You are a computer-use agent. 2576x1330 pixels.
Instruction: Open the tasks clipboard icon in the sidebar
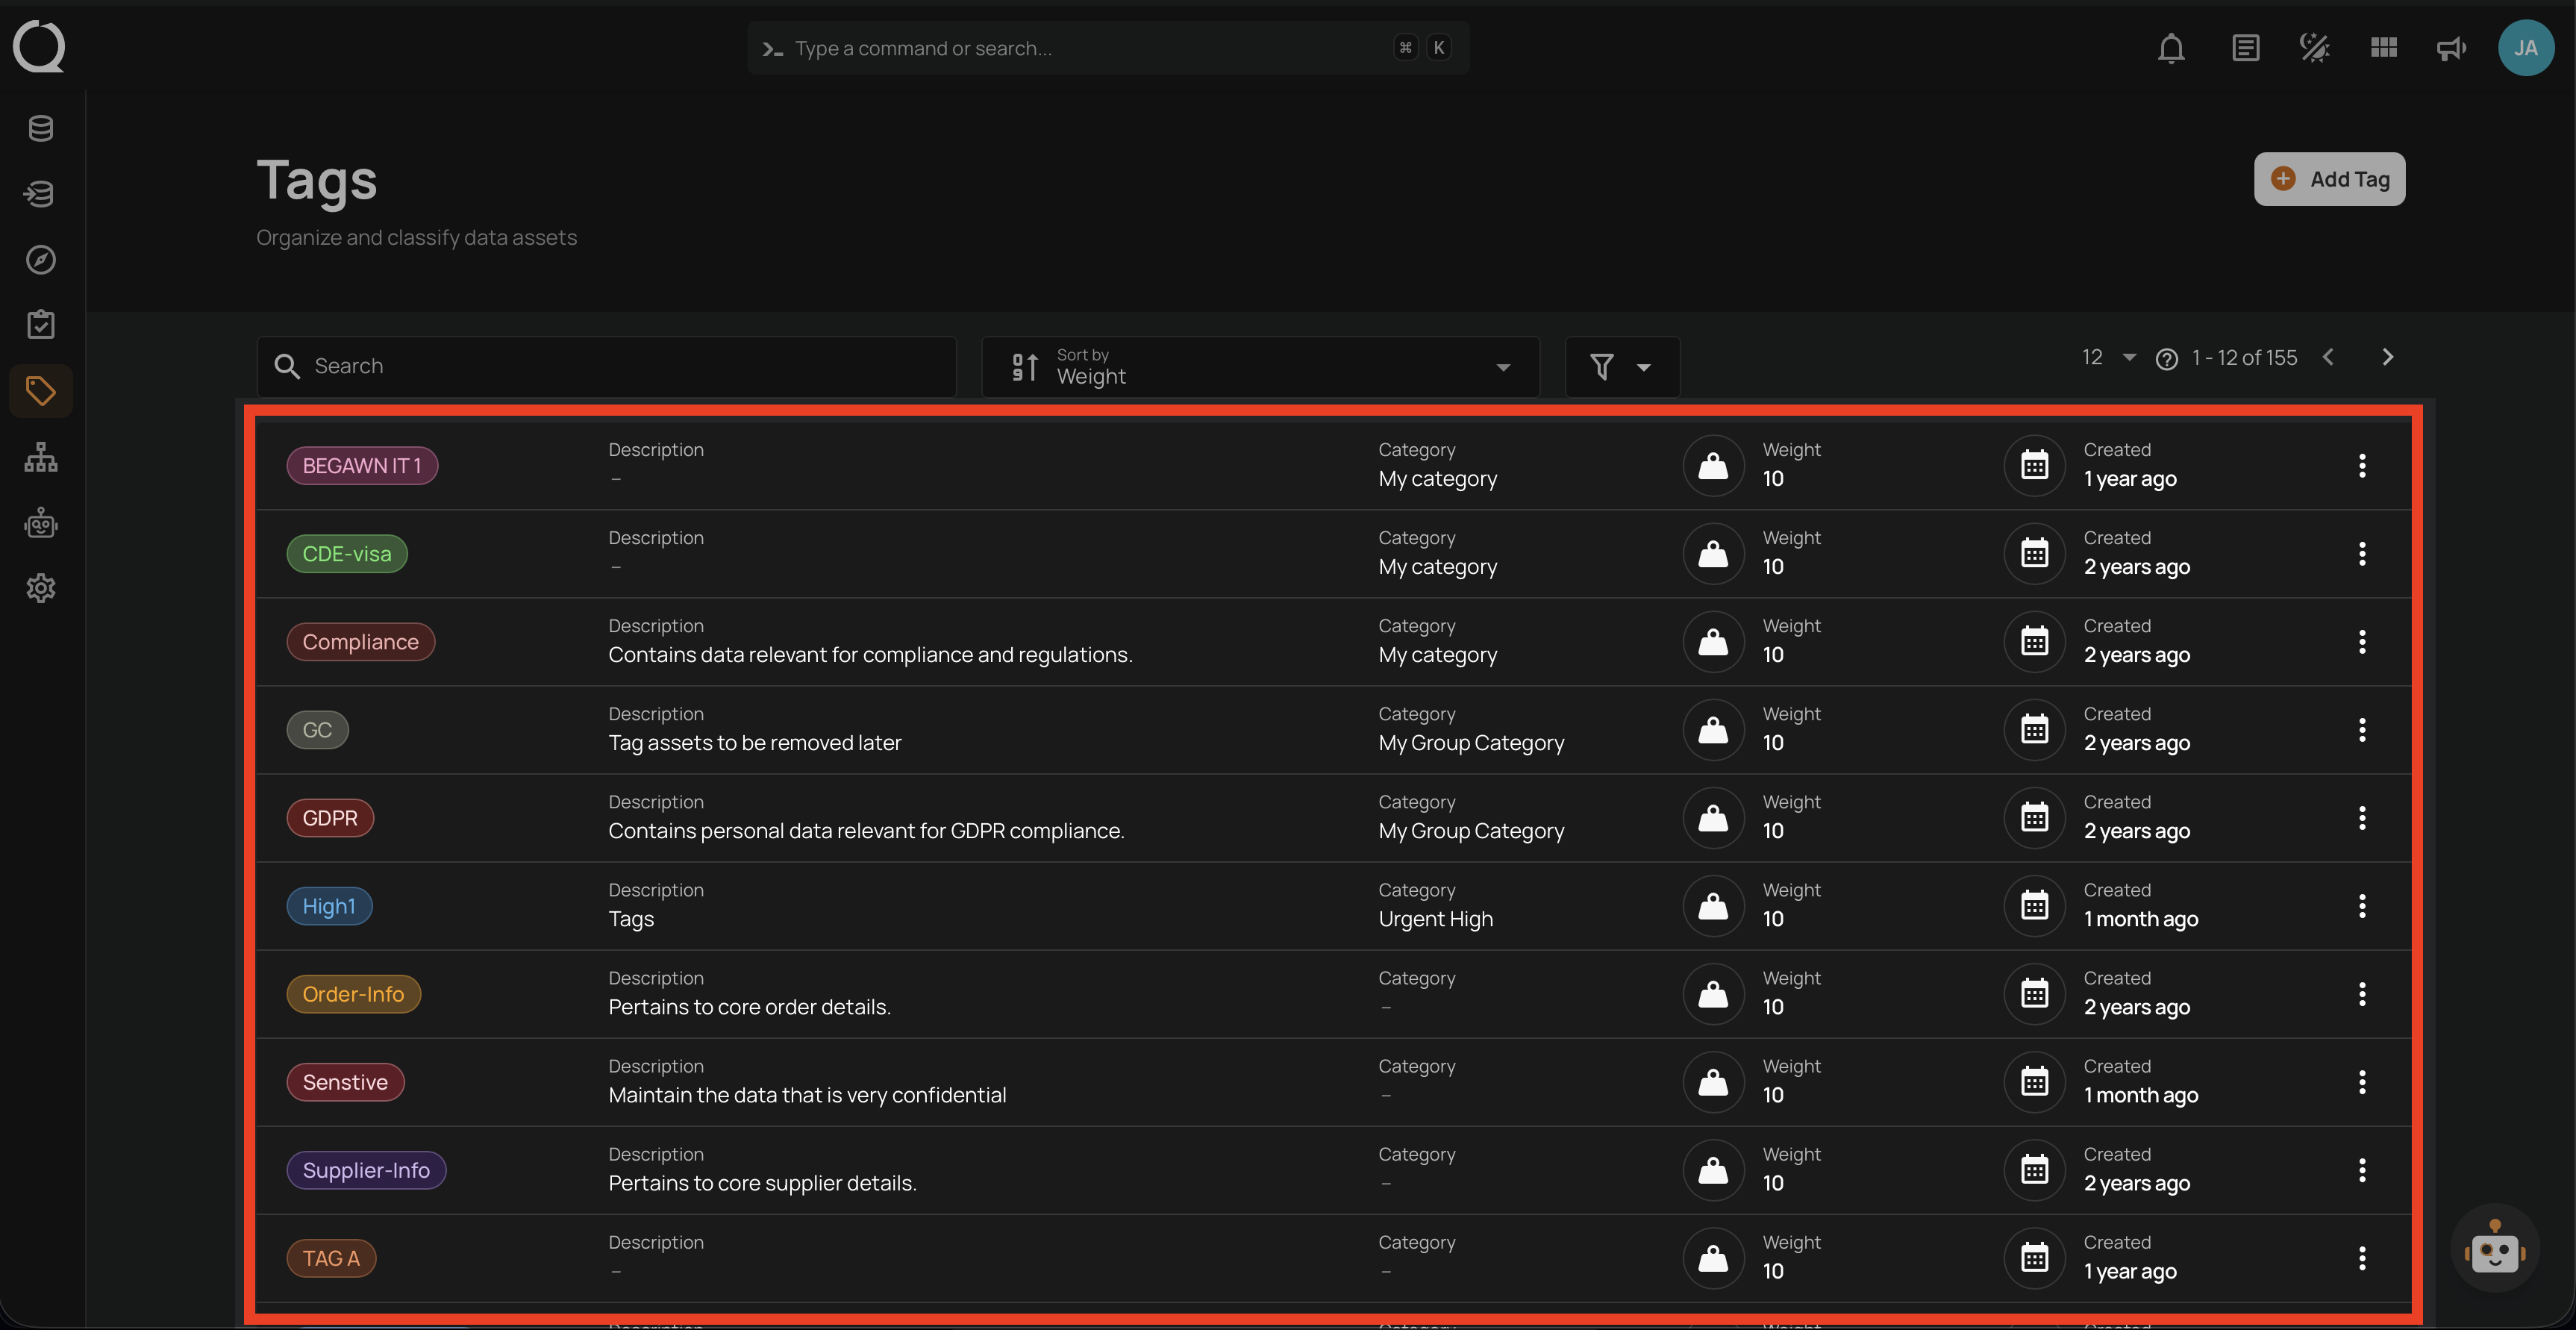coord(40,324)
